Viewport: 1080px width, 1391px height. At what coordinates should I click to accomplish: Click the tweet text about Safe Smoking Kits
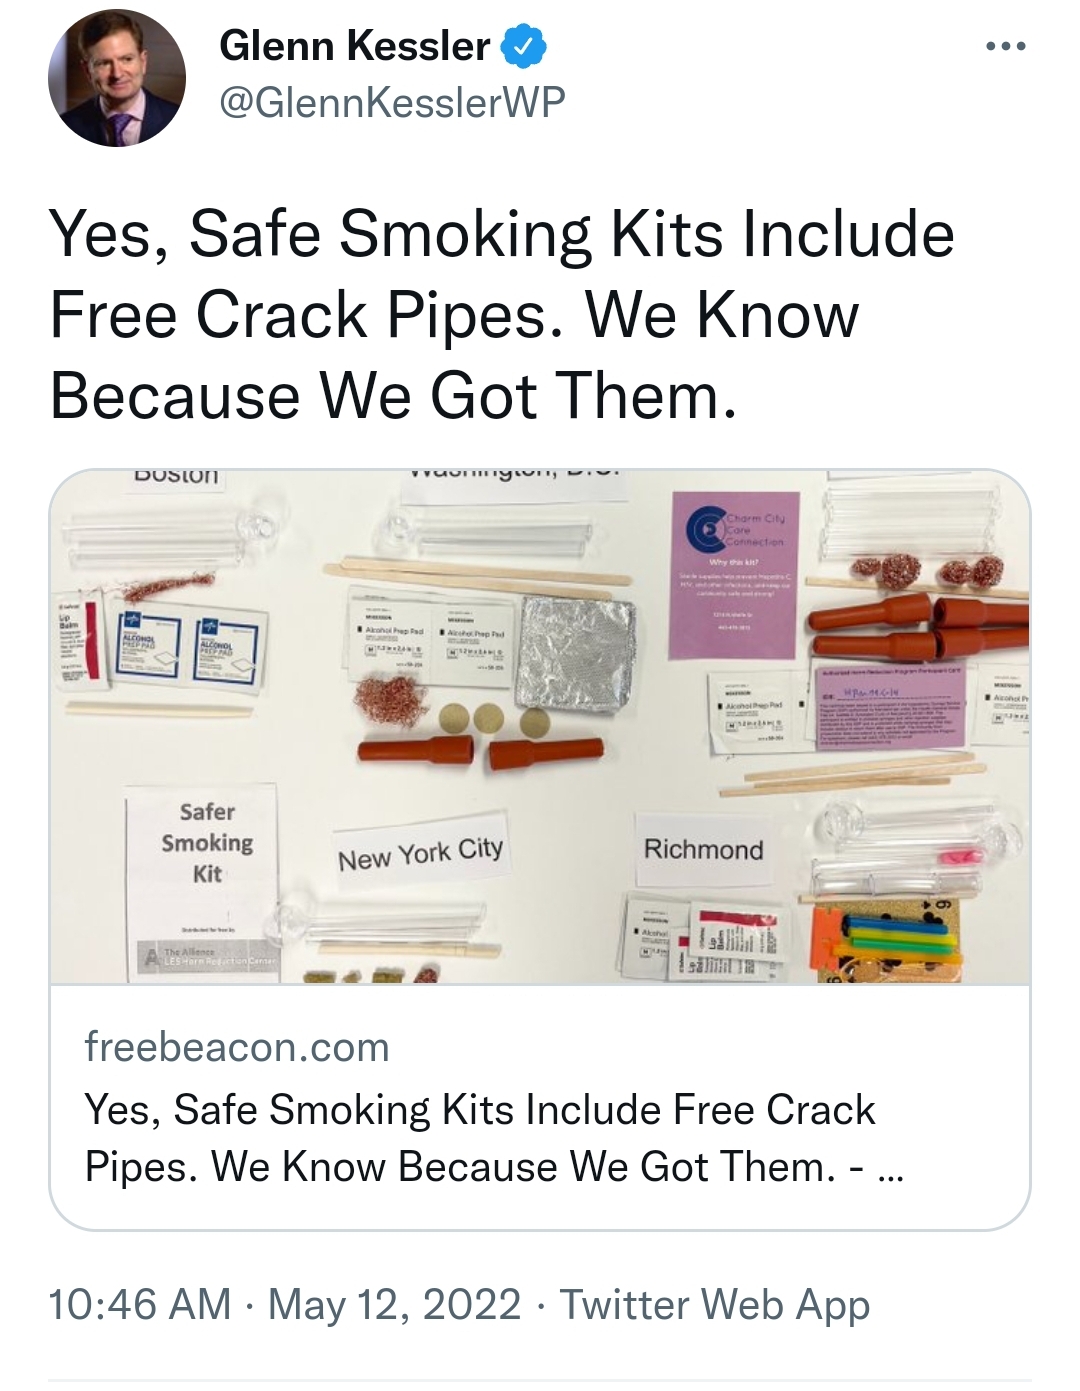(502, 314)
